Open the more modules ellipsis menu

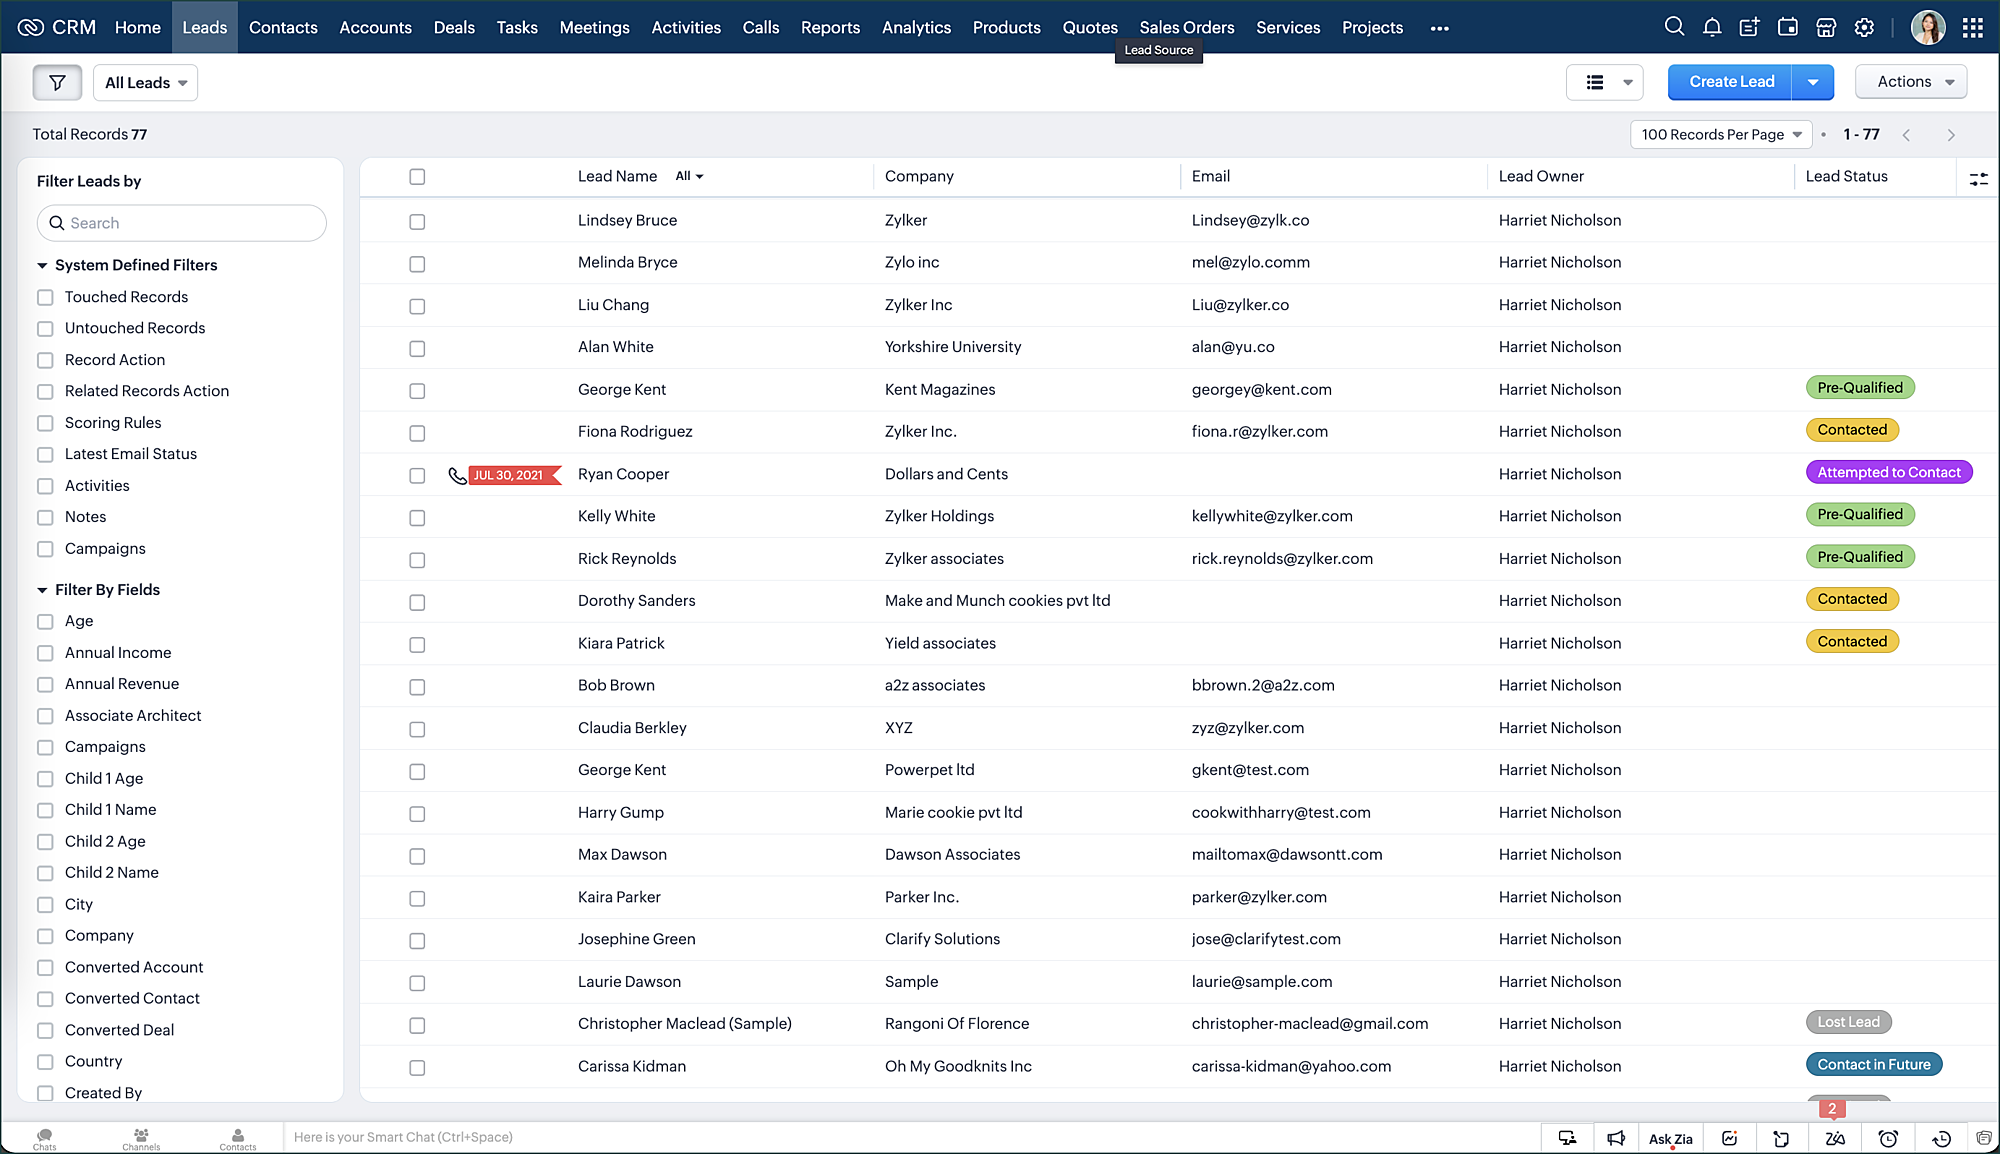[1439, 28]
